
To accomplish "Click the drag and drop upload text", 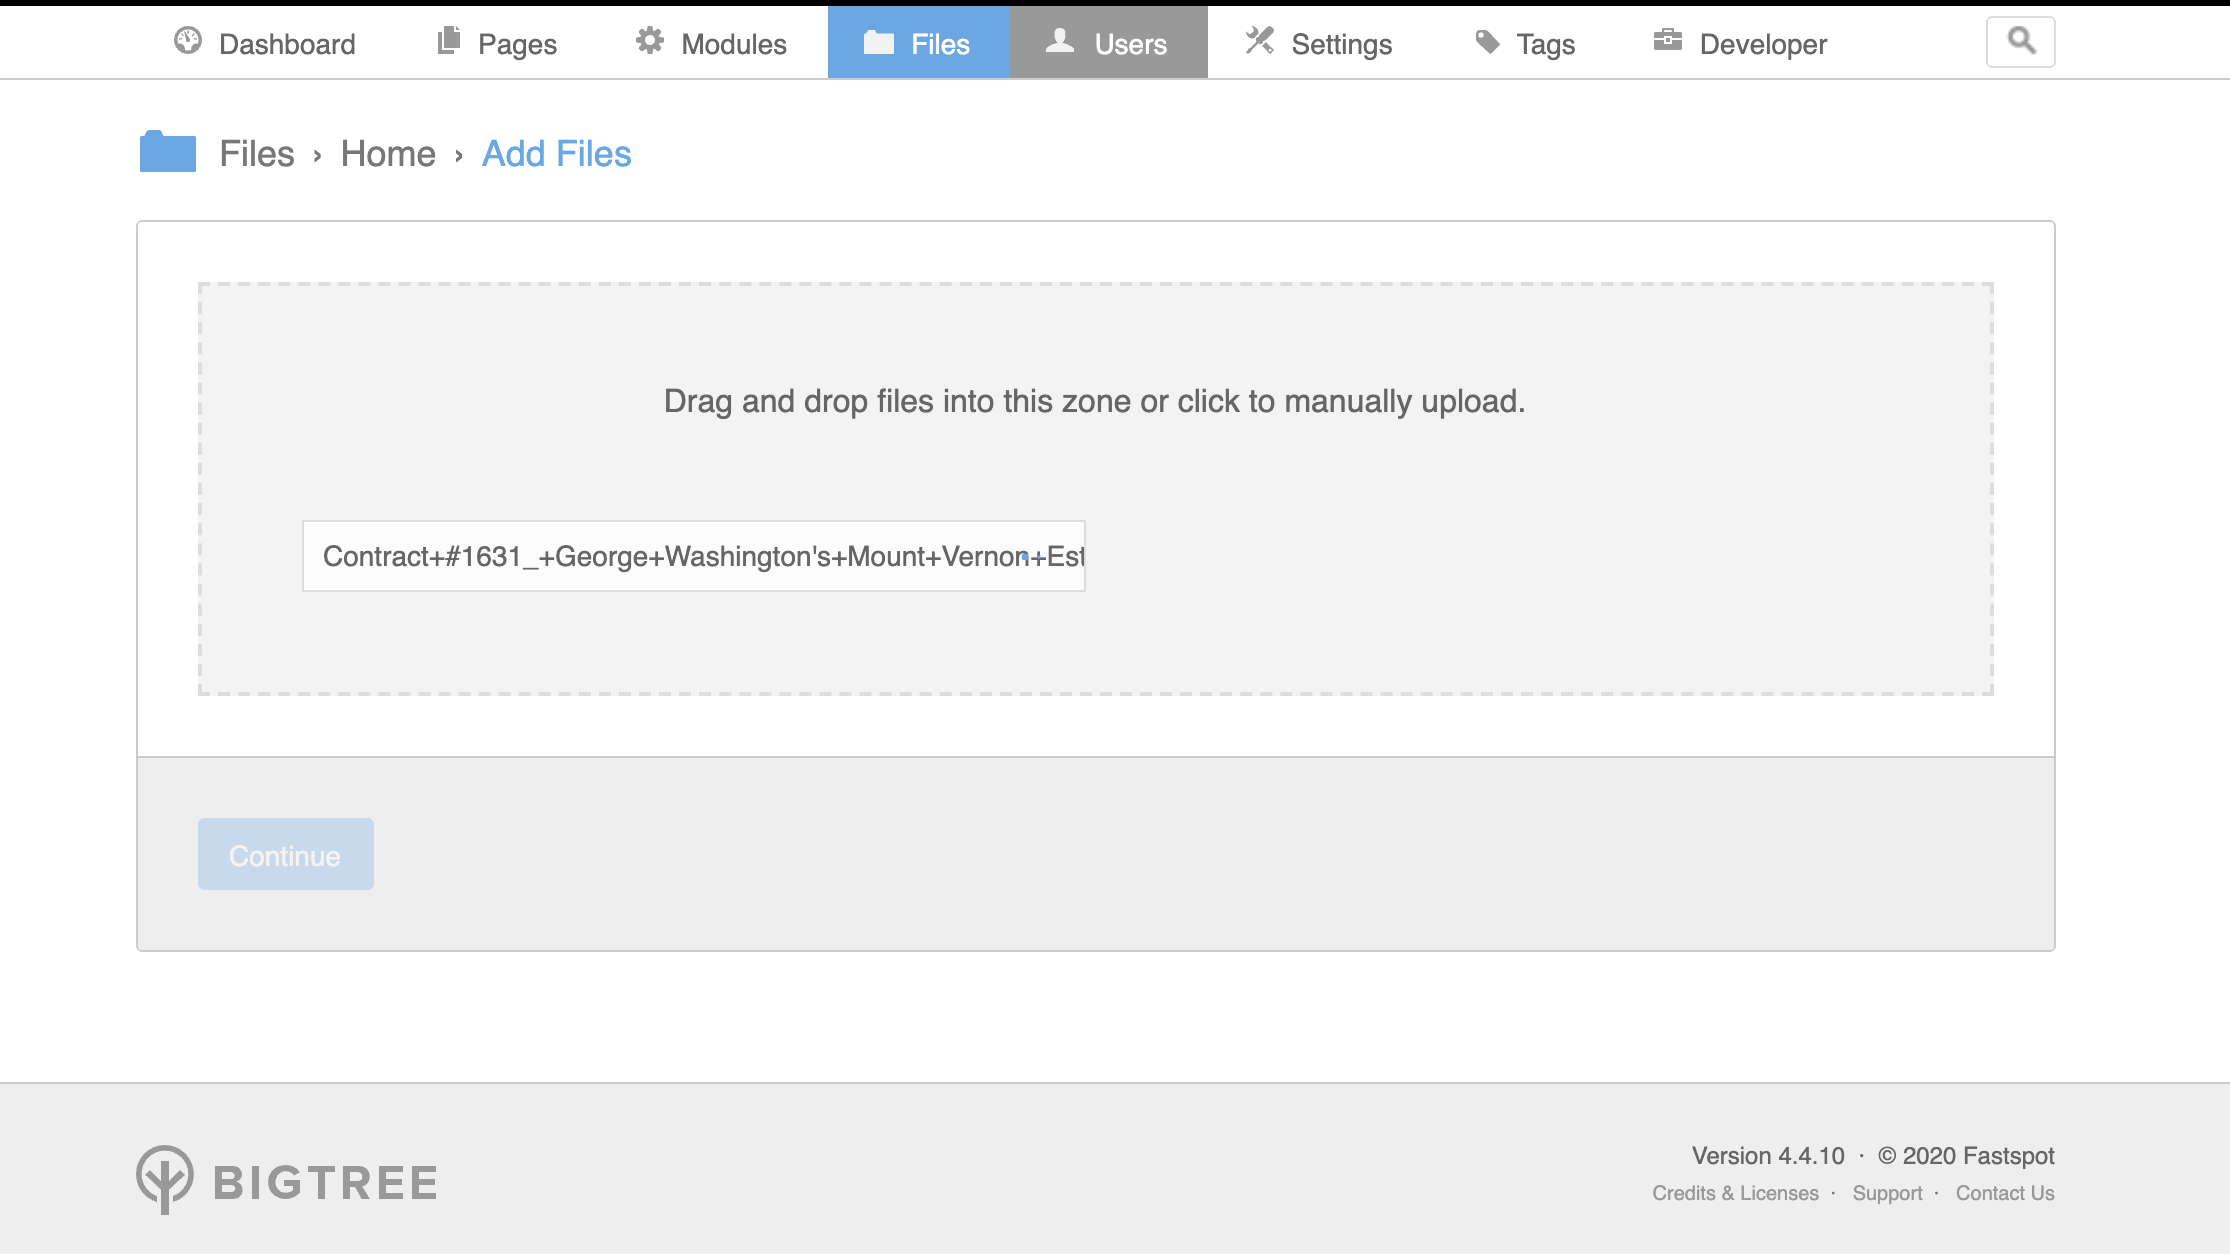I will 1095,401.
